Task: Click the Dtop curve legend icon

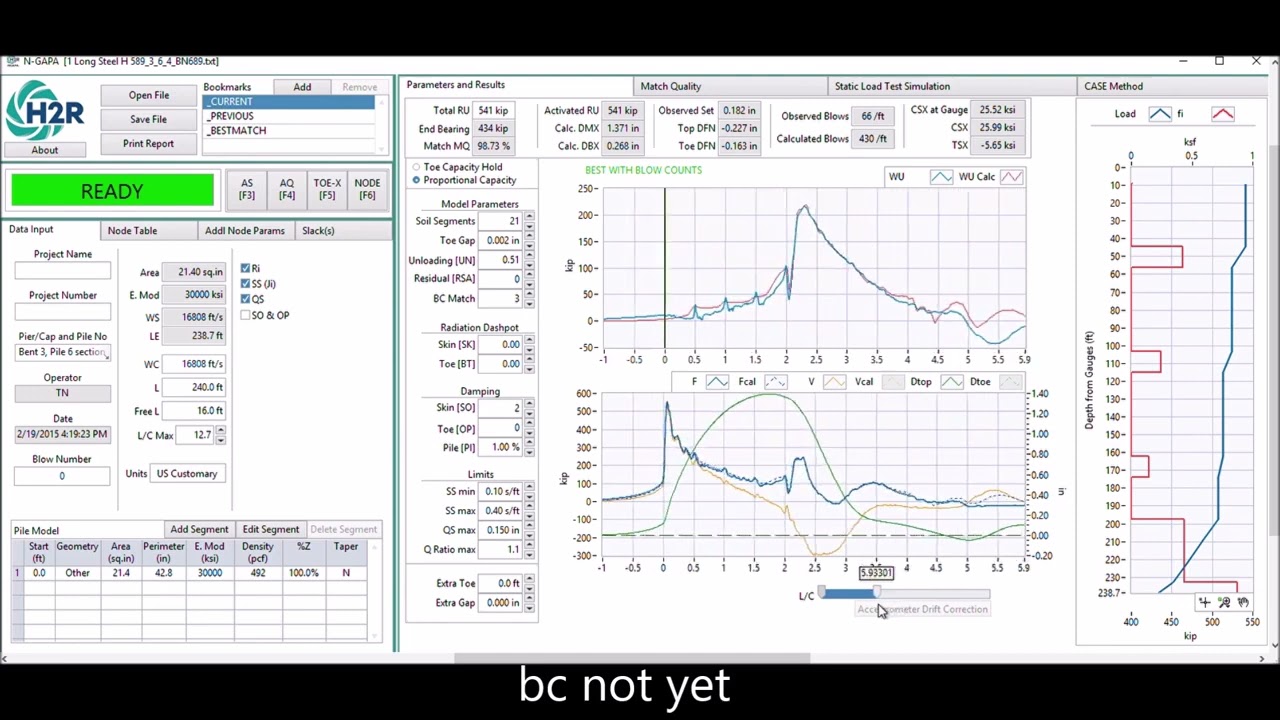Action: 952,382
